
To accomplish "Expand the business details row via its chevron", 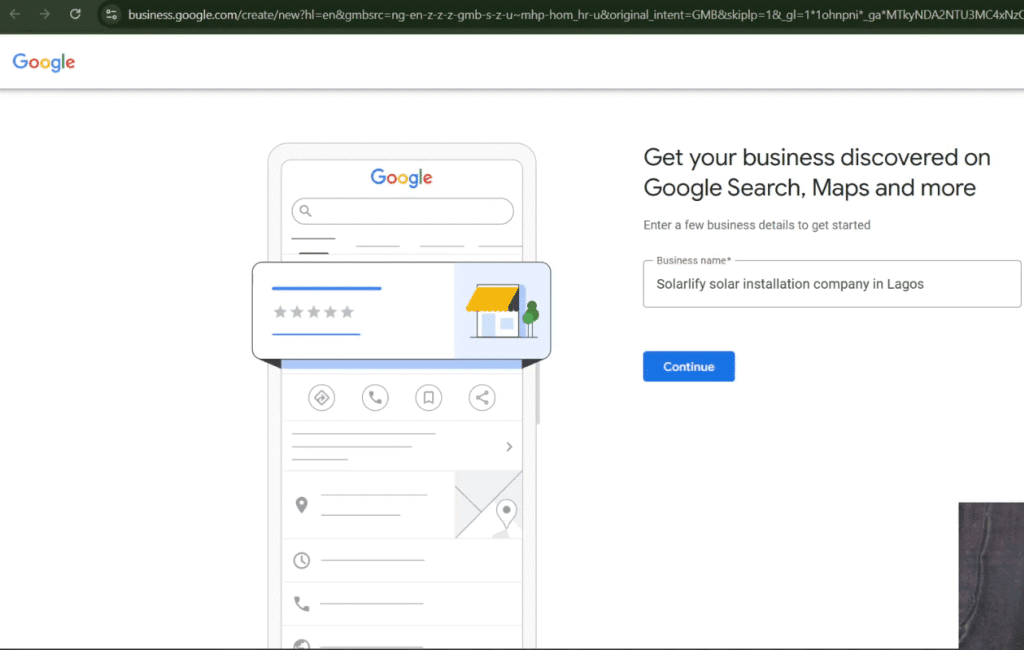I will (x=509, y=446).
